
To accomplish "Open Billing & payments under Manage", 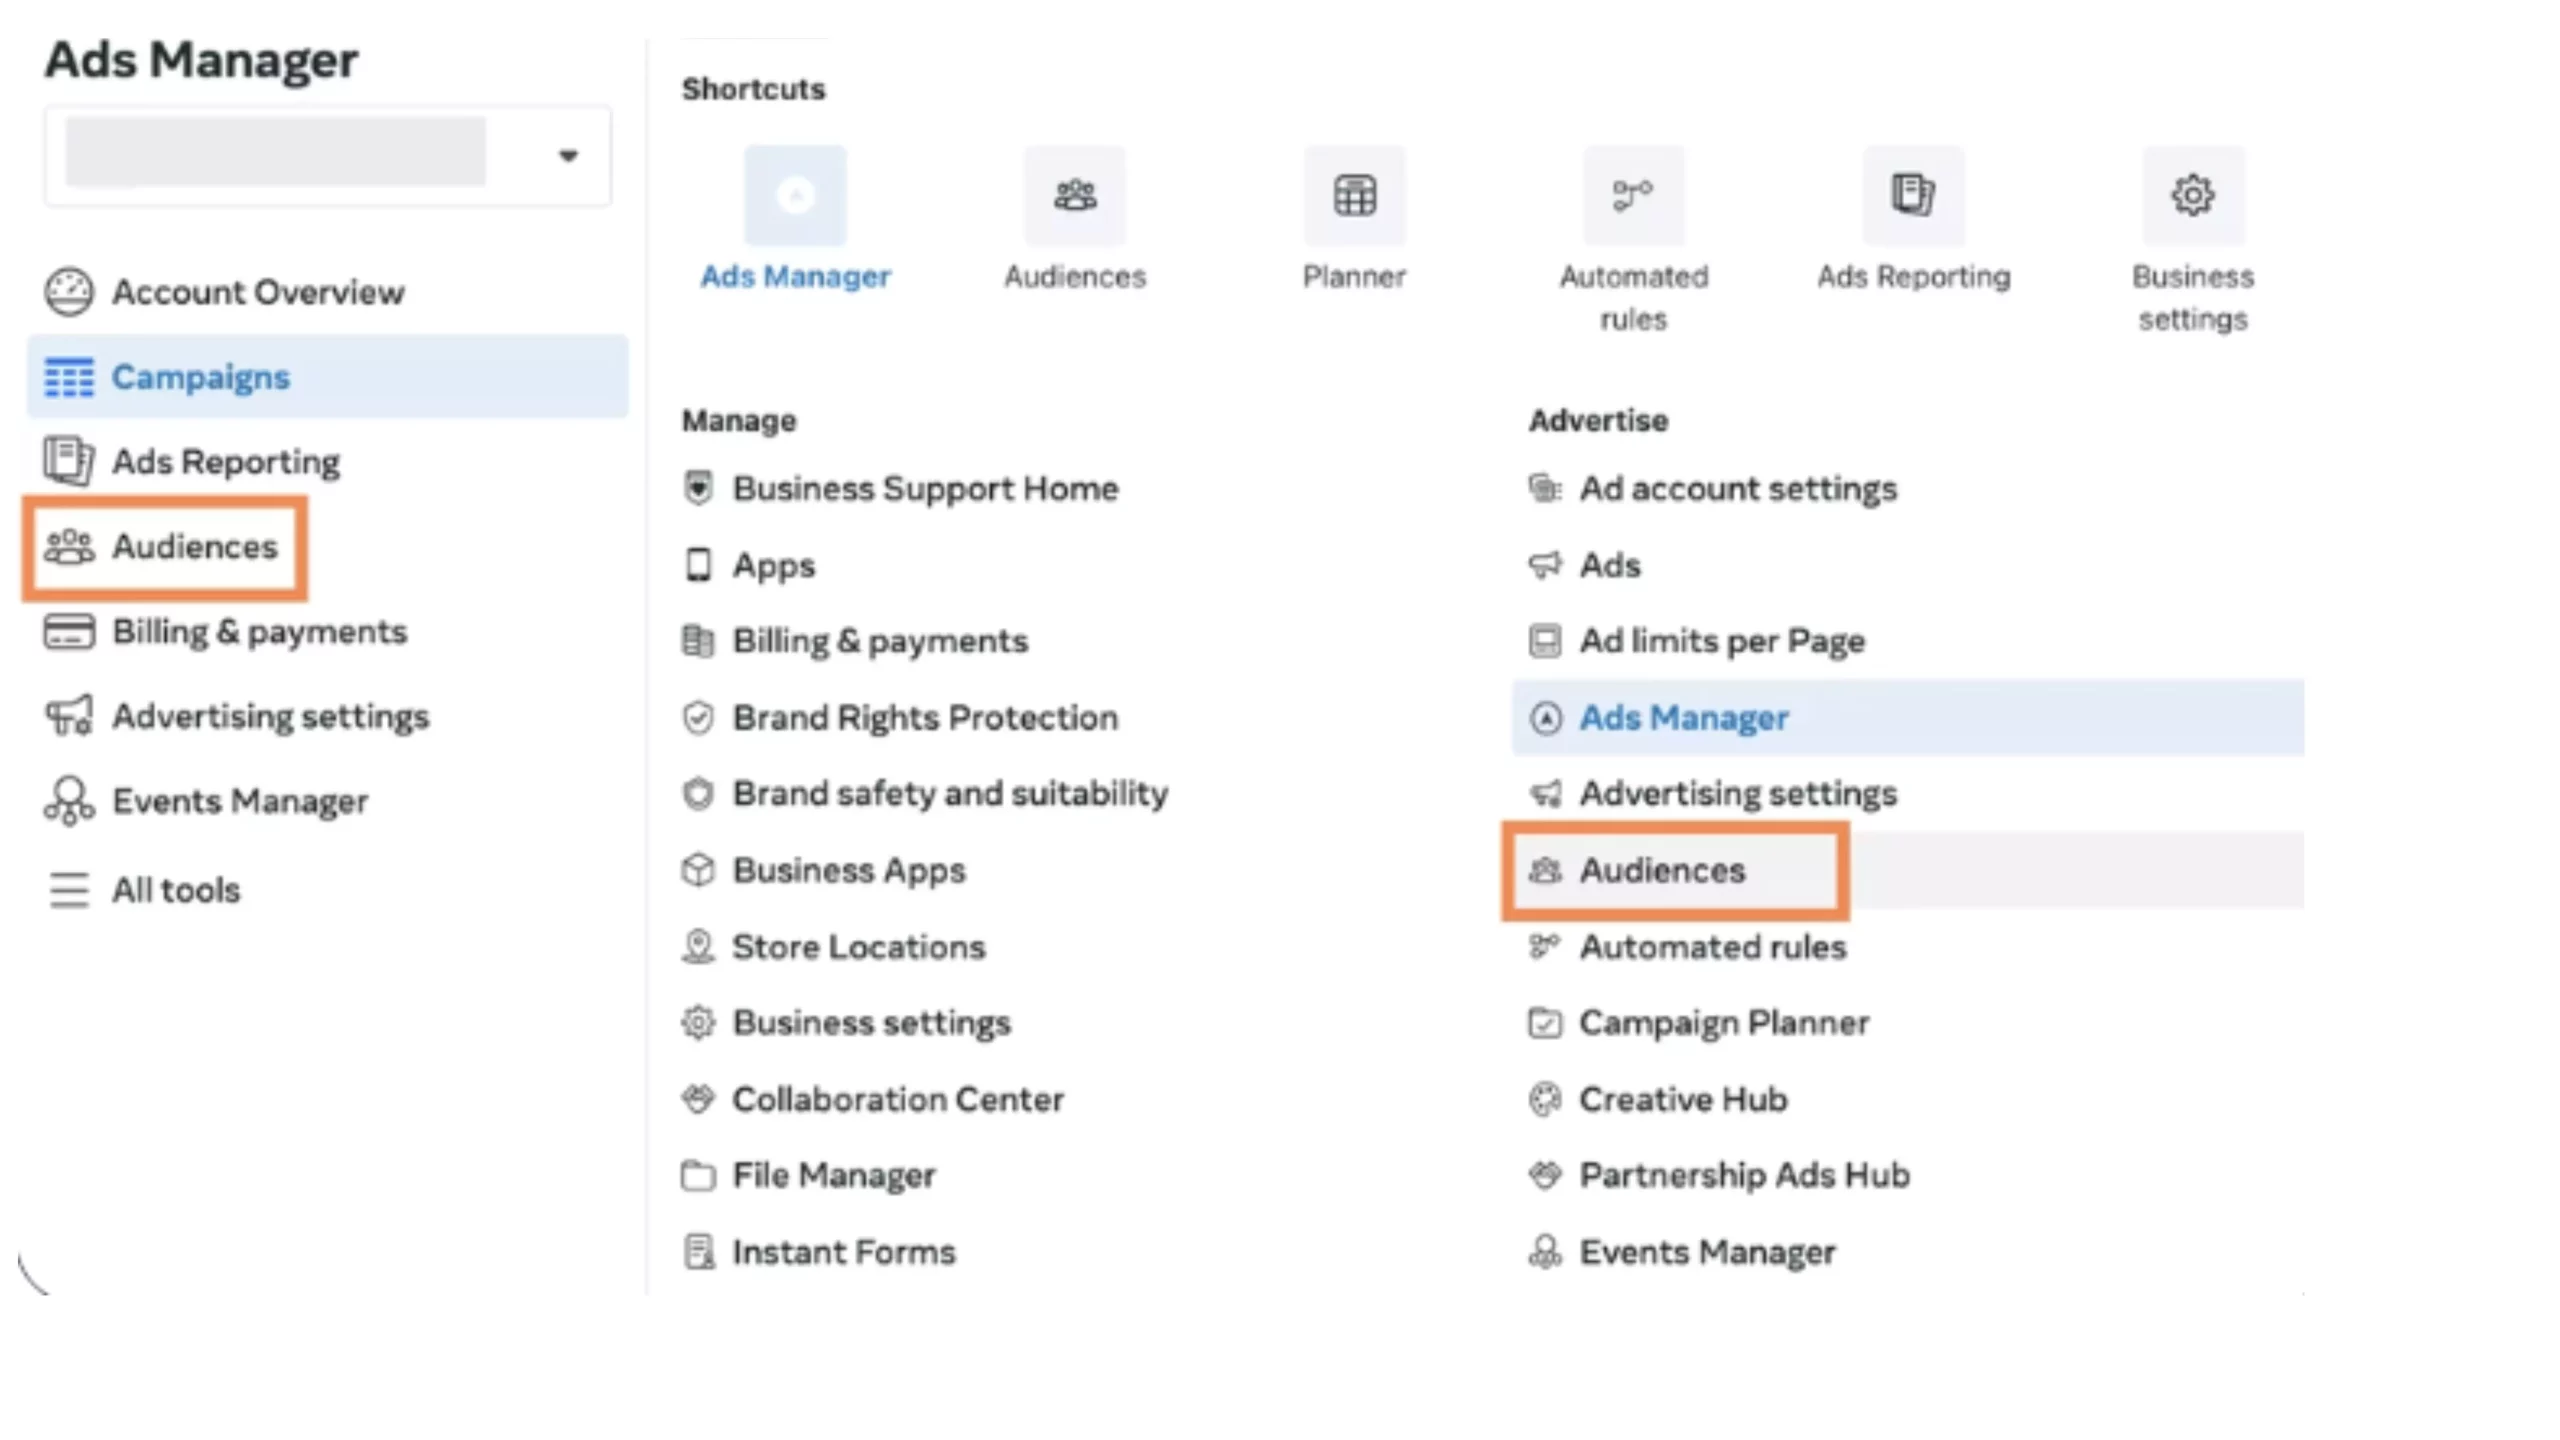I will tap(880, 641).
